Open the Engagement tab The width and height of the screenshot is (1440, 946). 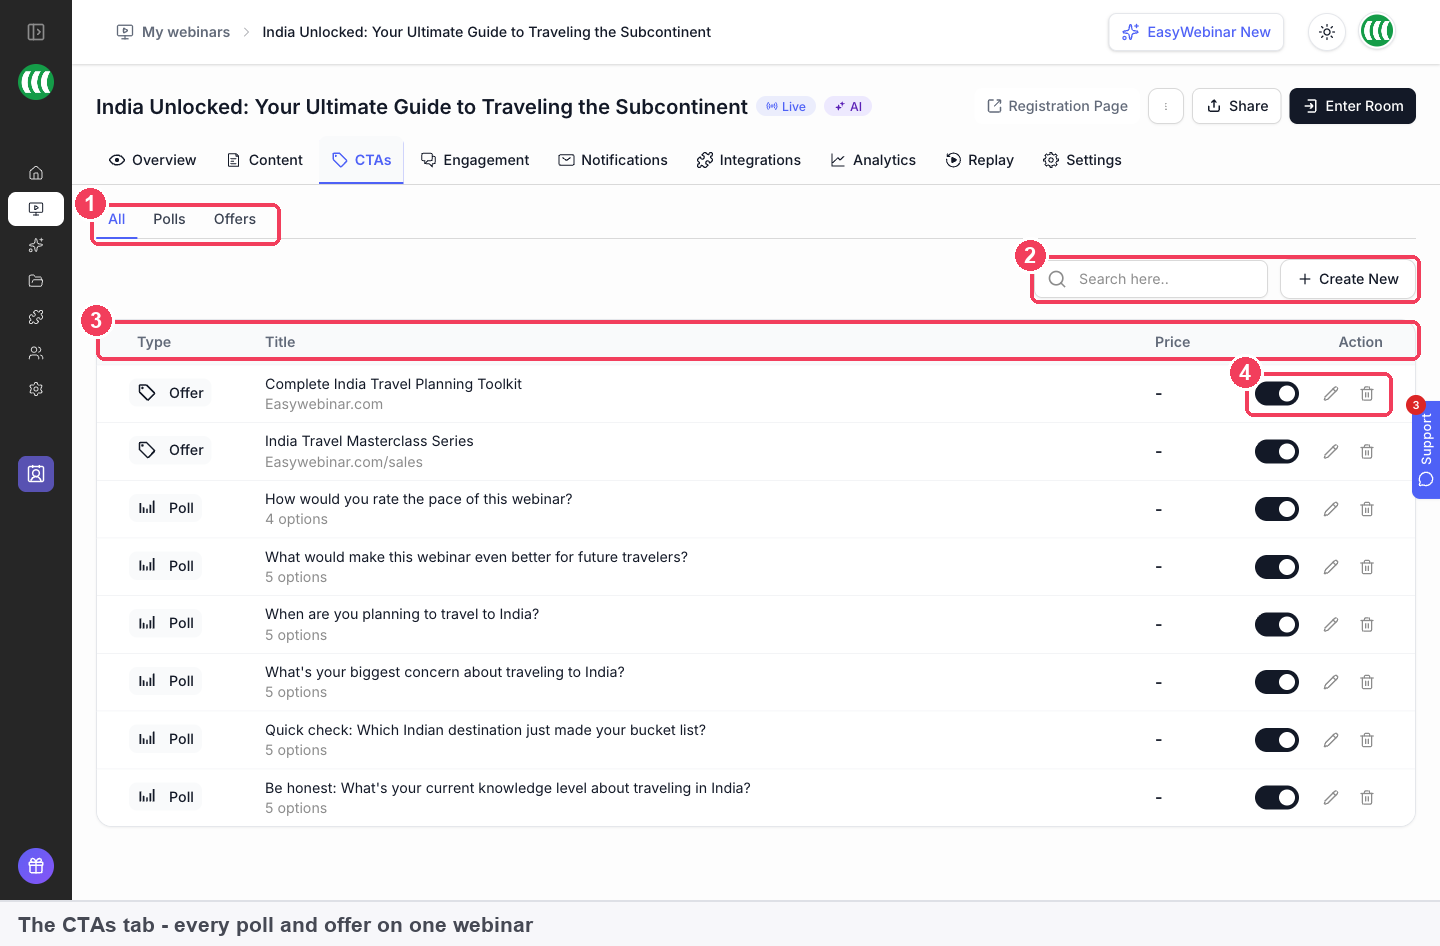(x=475, y=160)
